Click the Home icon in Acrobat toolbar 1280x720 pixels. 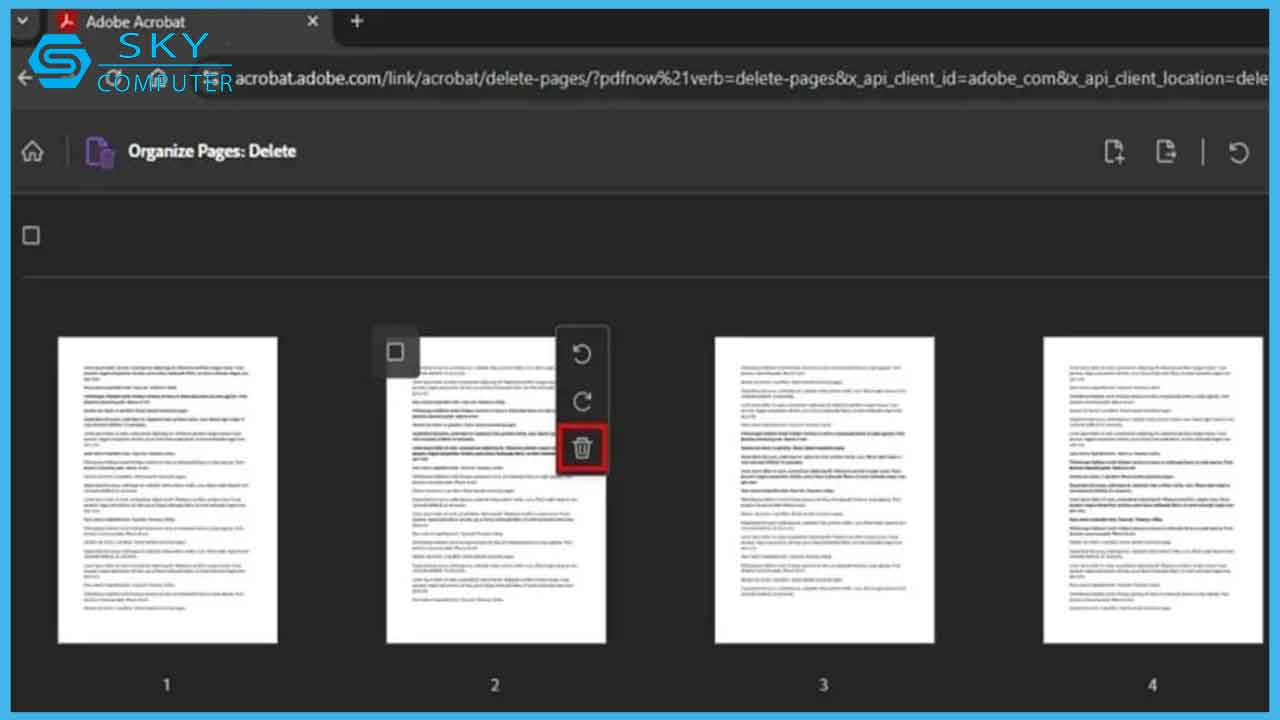(32, 151)
